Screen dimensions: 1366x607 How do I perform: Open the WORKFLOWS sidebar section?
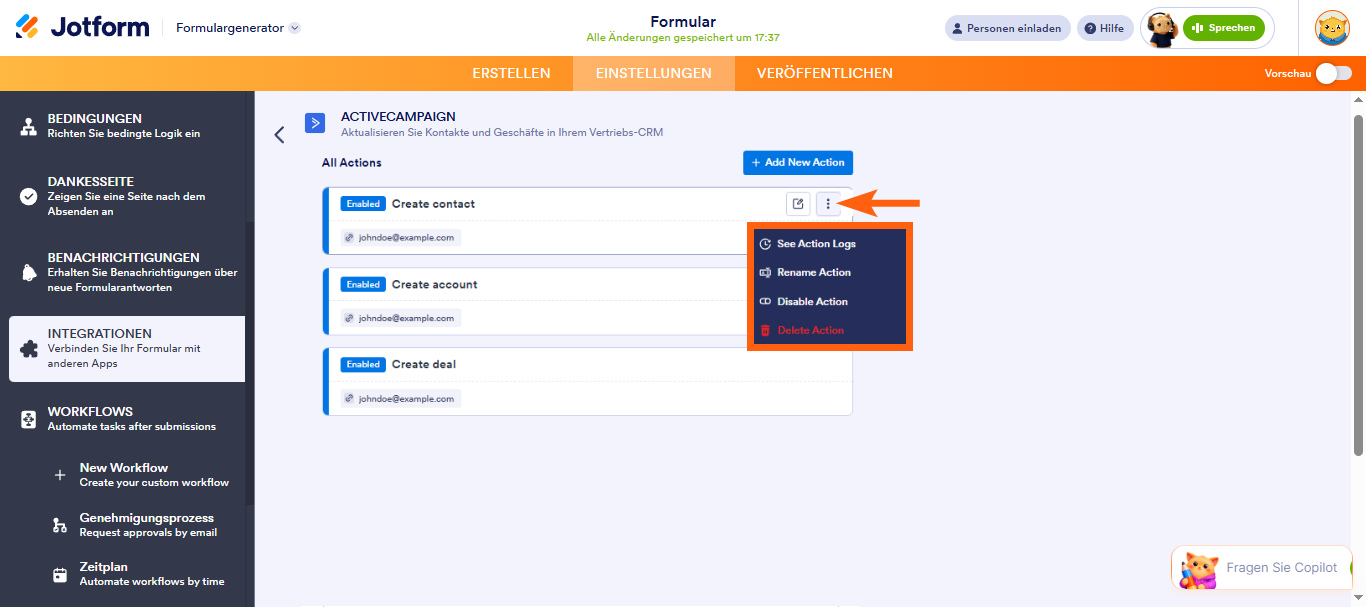(x=127, y=418)
